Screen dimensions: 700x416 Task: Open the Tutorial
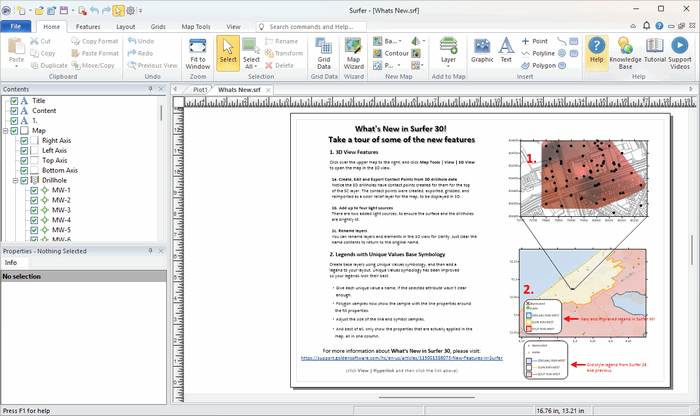coord(655,52)
